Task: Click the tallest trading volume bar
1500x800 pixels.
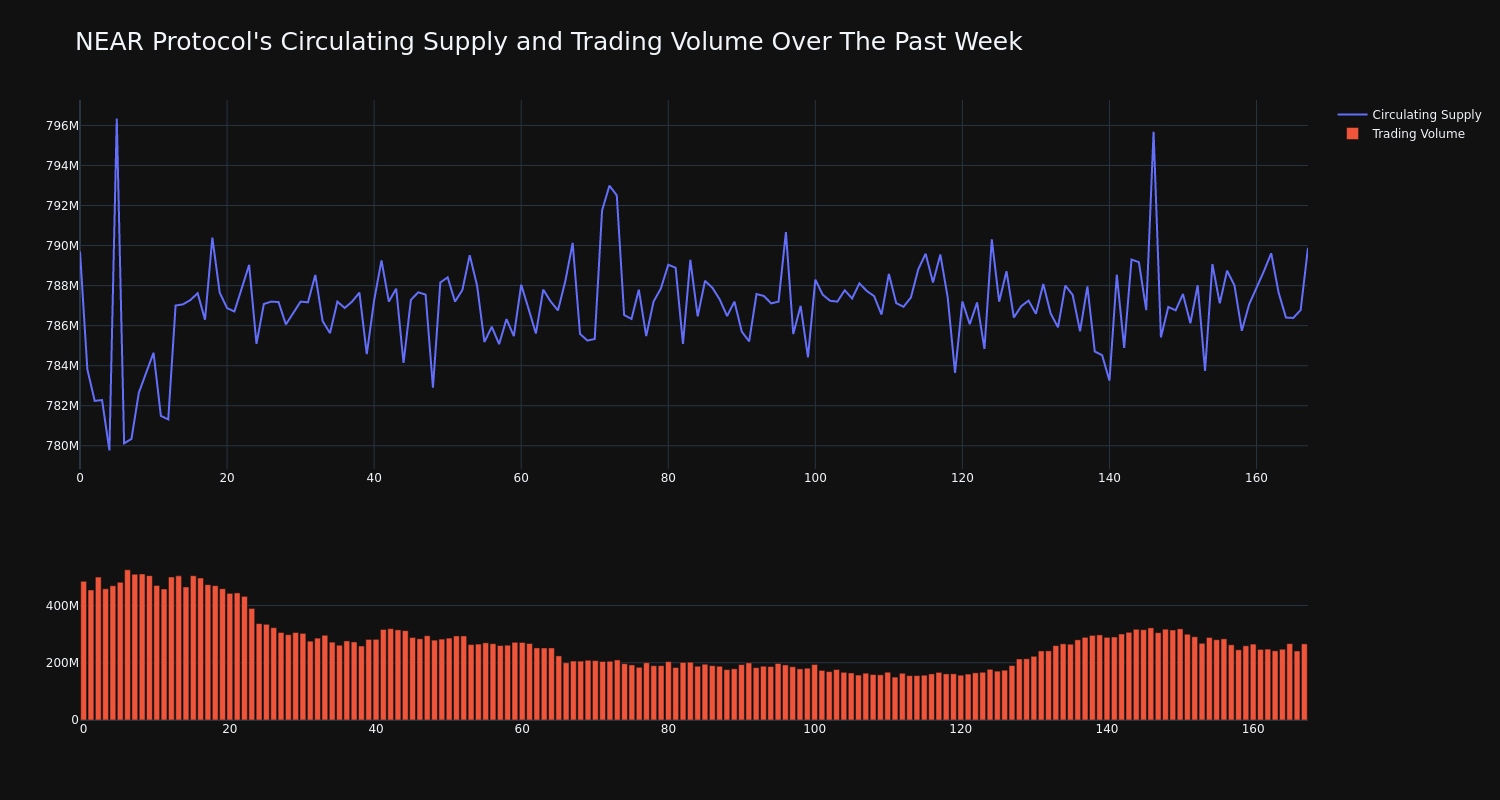Action: (x=127, y=645)
